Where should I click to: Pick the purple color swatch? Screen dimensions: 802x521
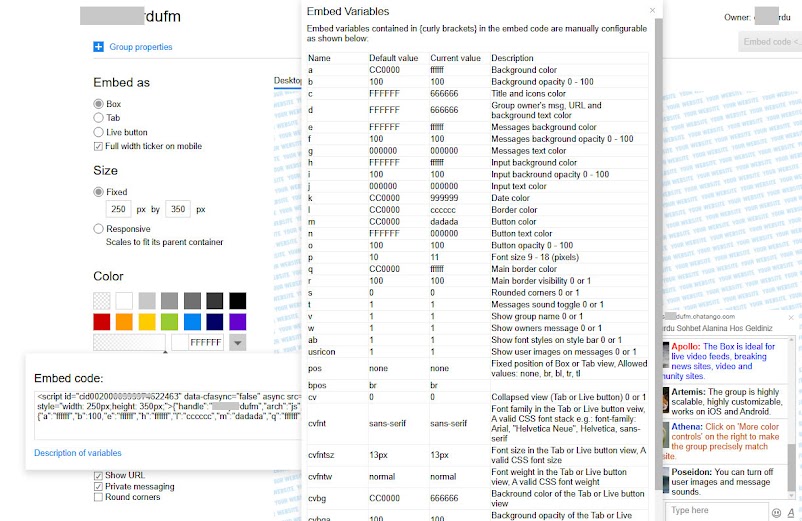click(237, 322)
